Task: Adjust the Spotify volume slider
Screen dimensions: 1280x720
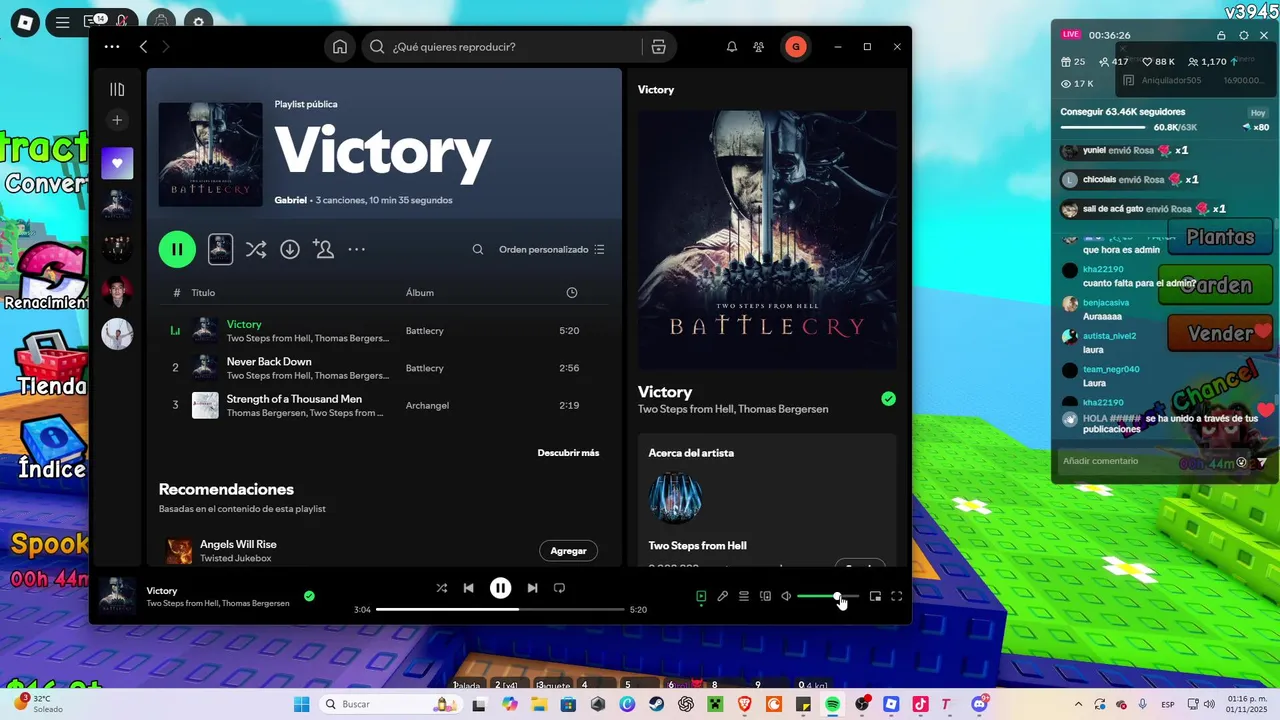Action: point(828,596)
